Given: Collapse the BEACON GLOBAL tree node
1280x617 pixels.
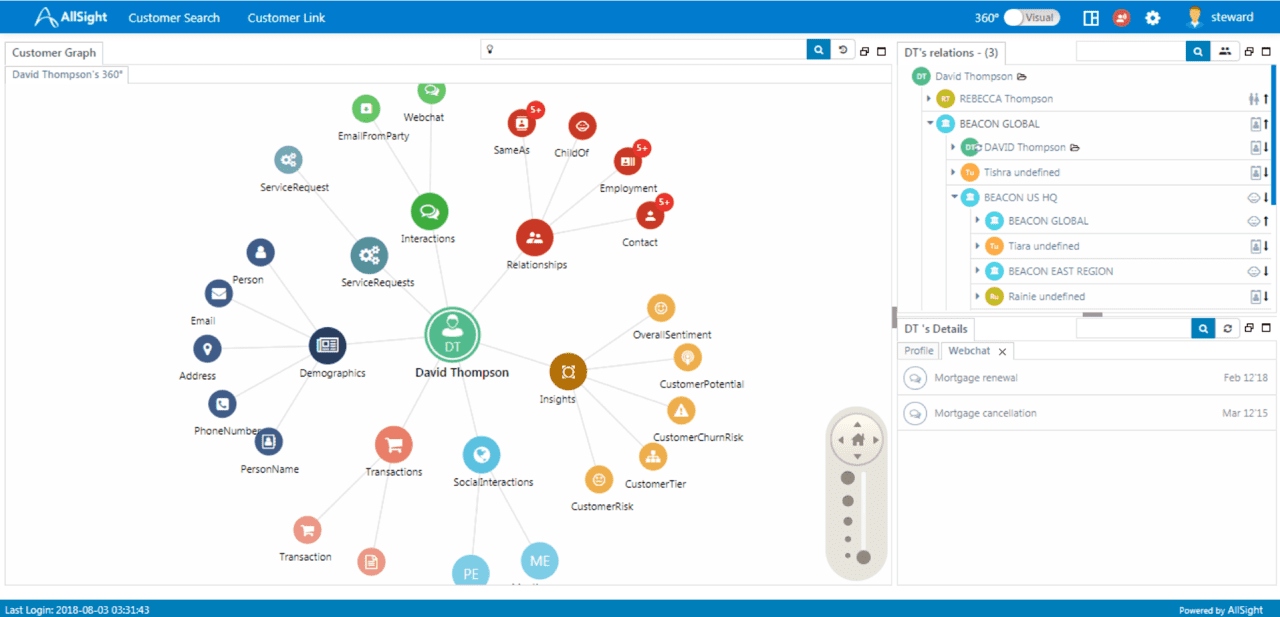Looking at the screenshot, I should pos(929,124).
